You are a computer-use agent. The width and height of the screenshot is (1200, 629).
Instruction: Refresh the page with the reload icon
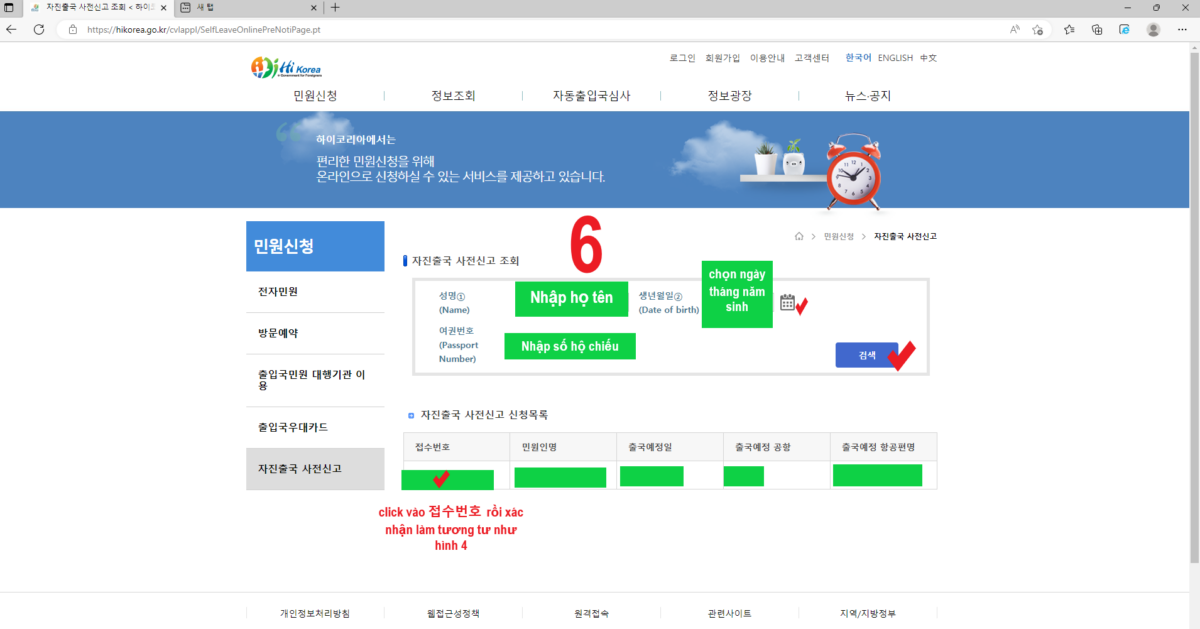pyautogui.click(x=38, y=30)
